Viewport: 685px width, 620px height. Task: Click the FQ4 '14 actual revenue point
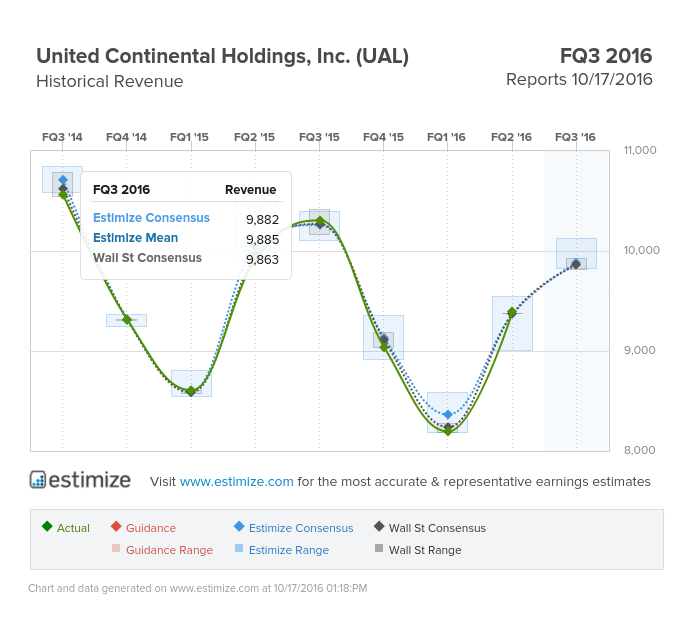click(x=127, y=320)
